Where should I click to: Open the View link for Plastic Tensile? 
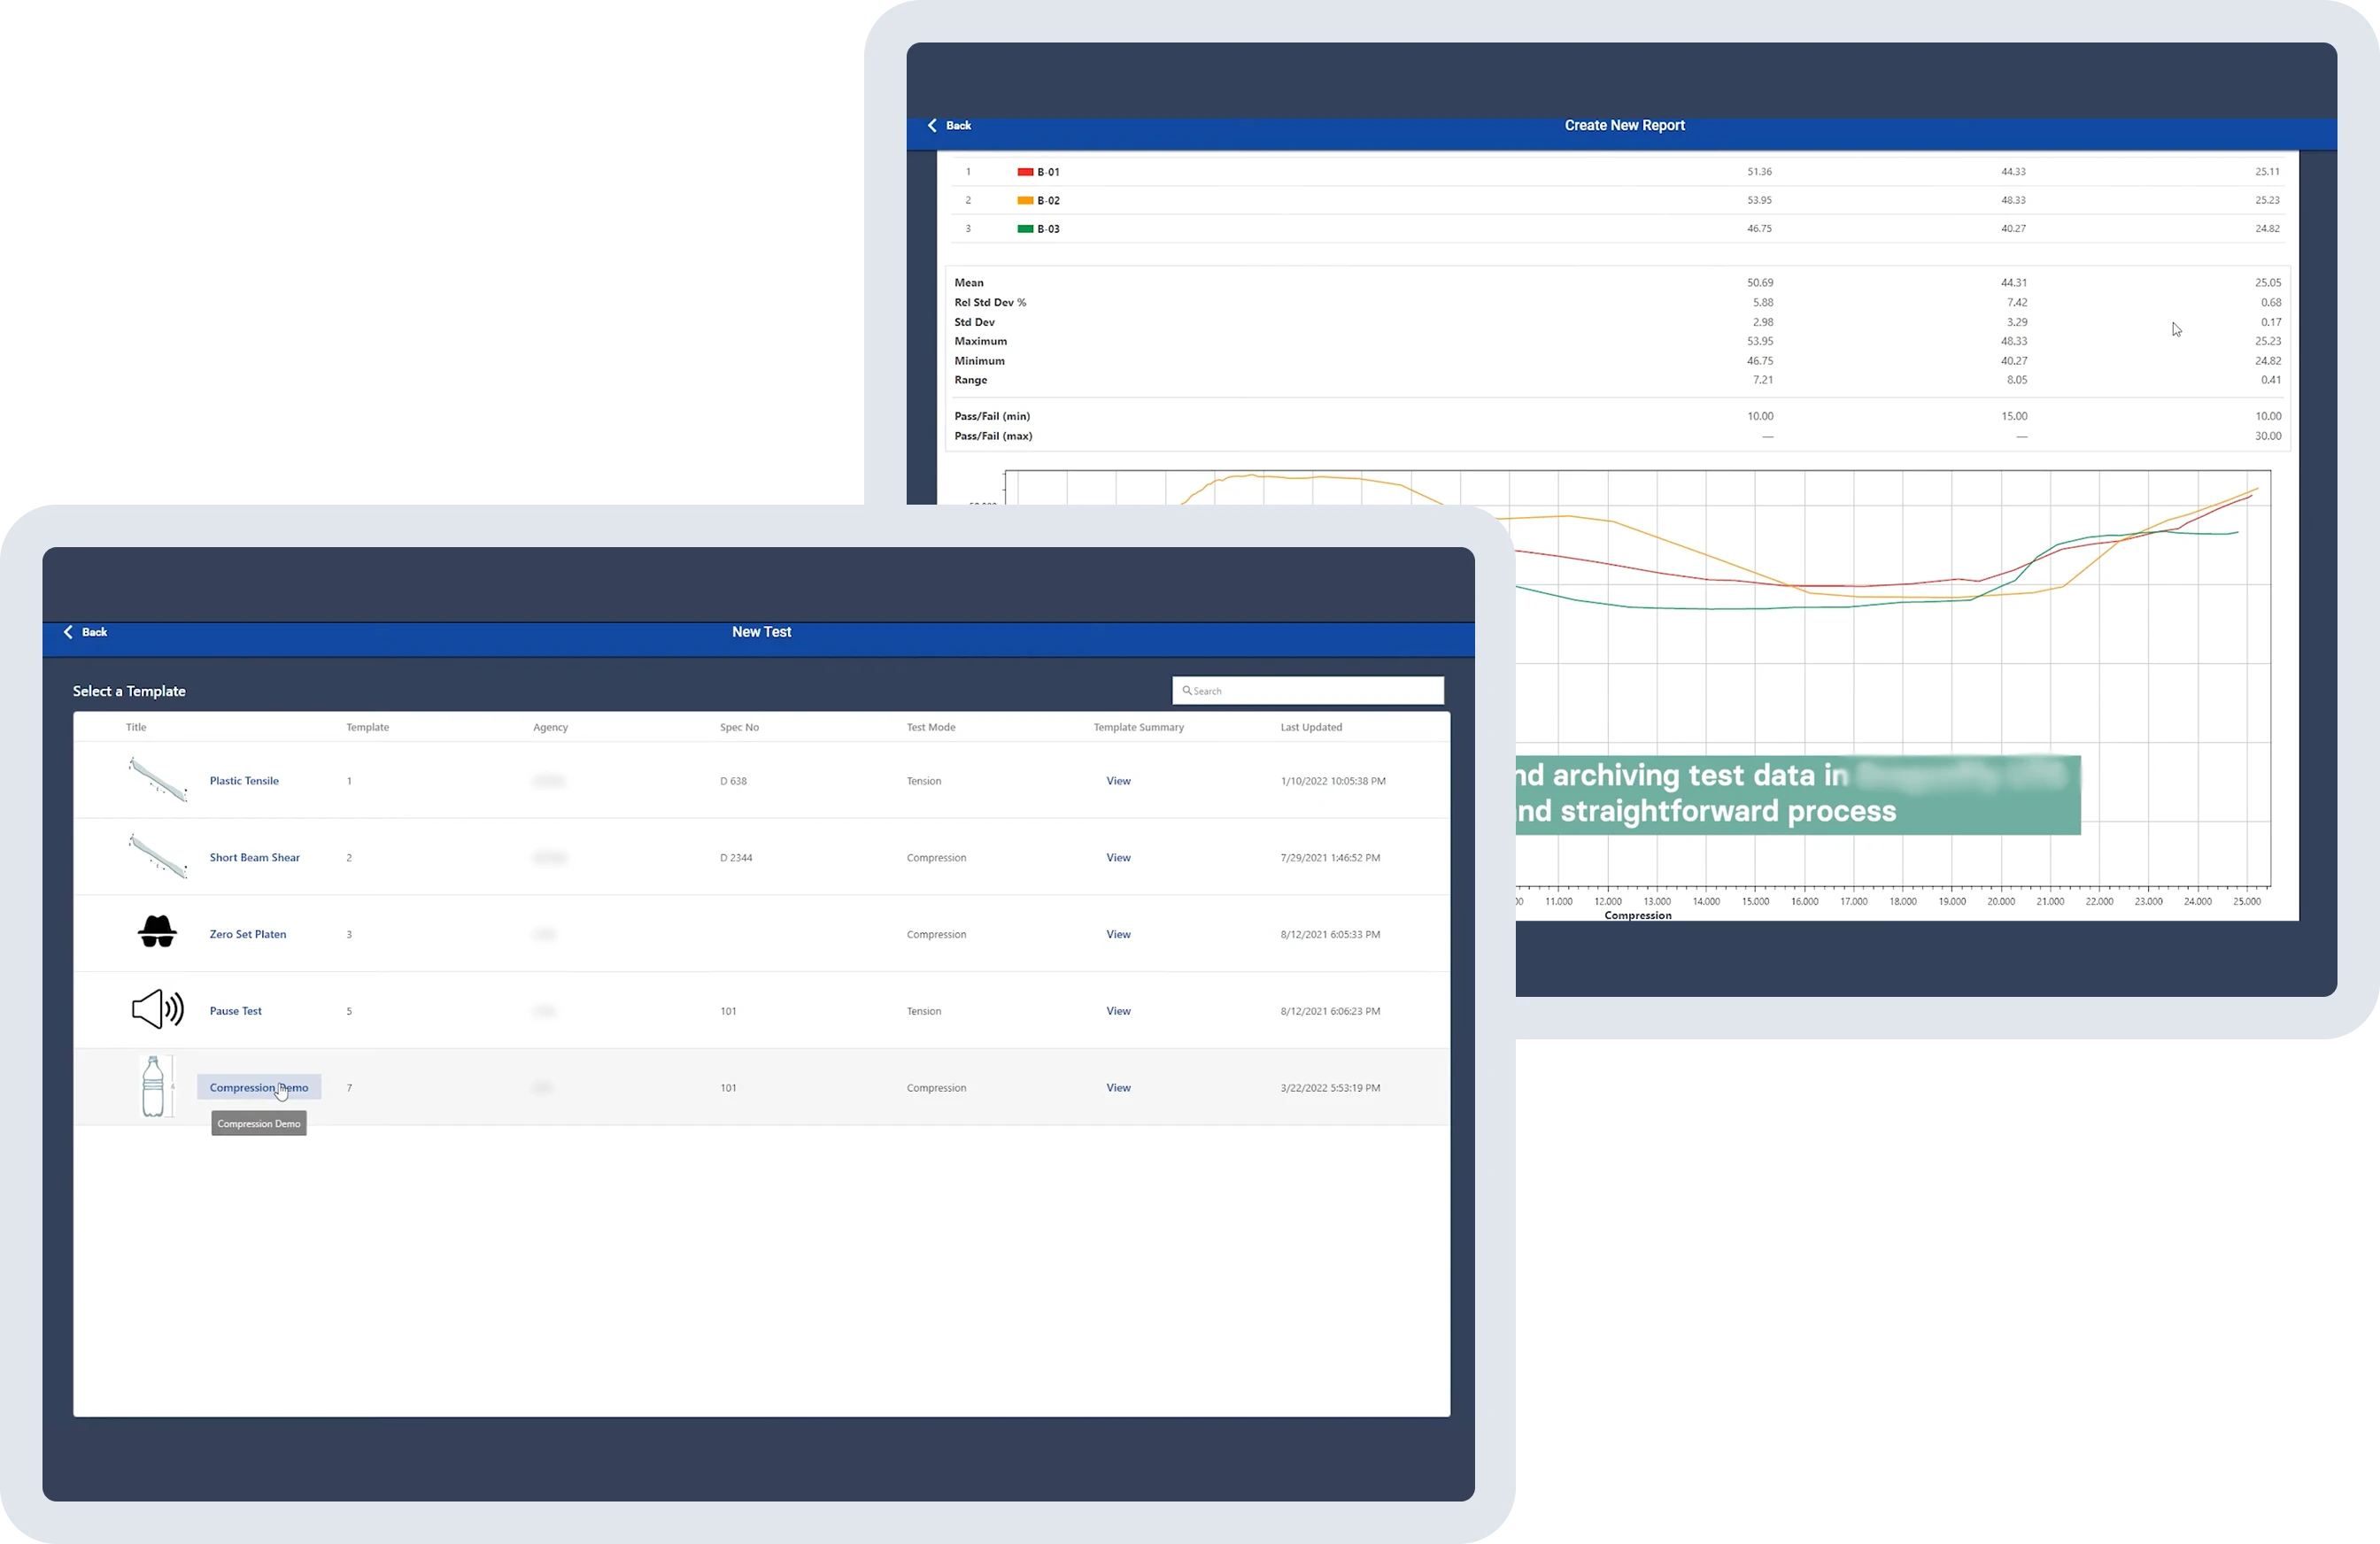pyautogui.click(x=1117, y=781)
